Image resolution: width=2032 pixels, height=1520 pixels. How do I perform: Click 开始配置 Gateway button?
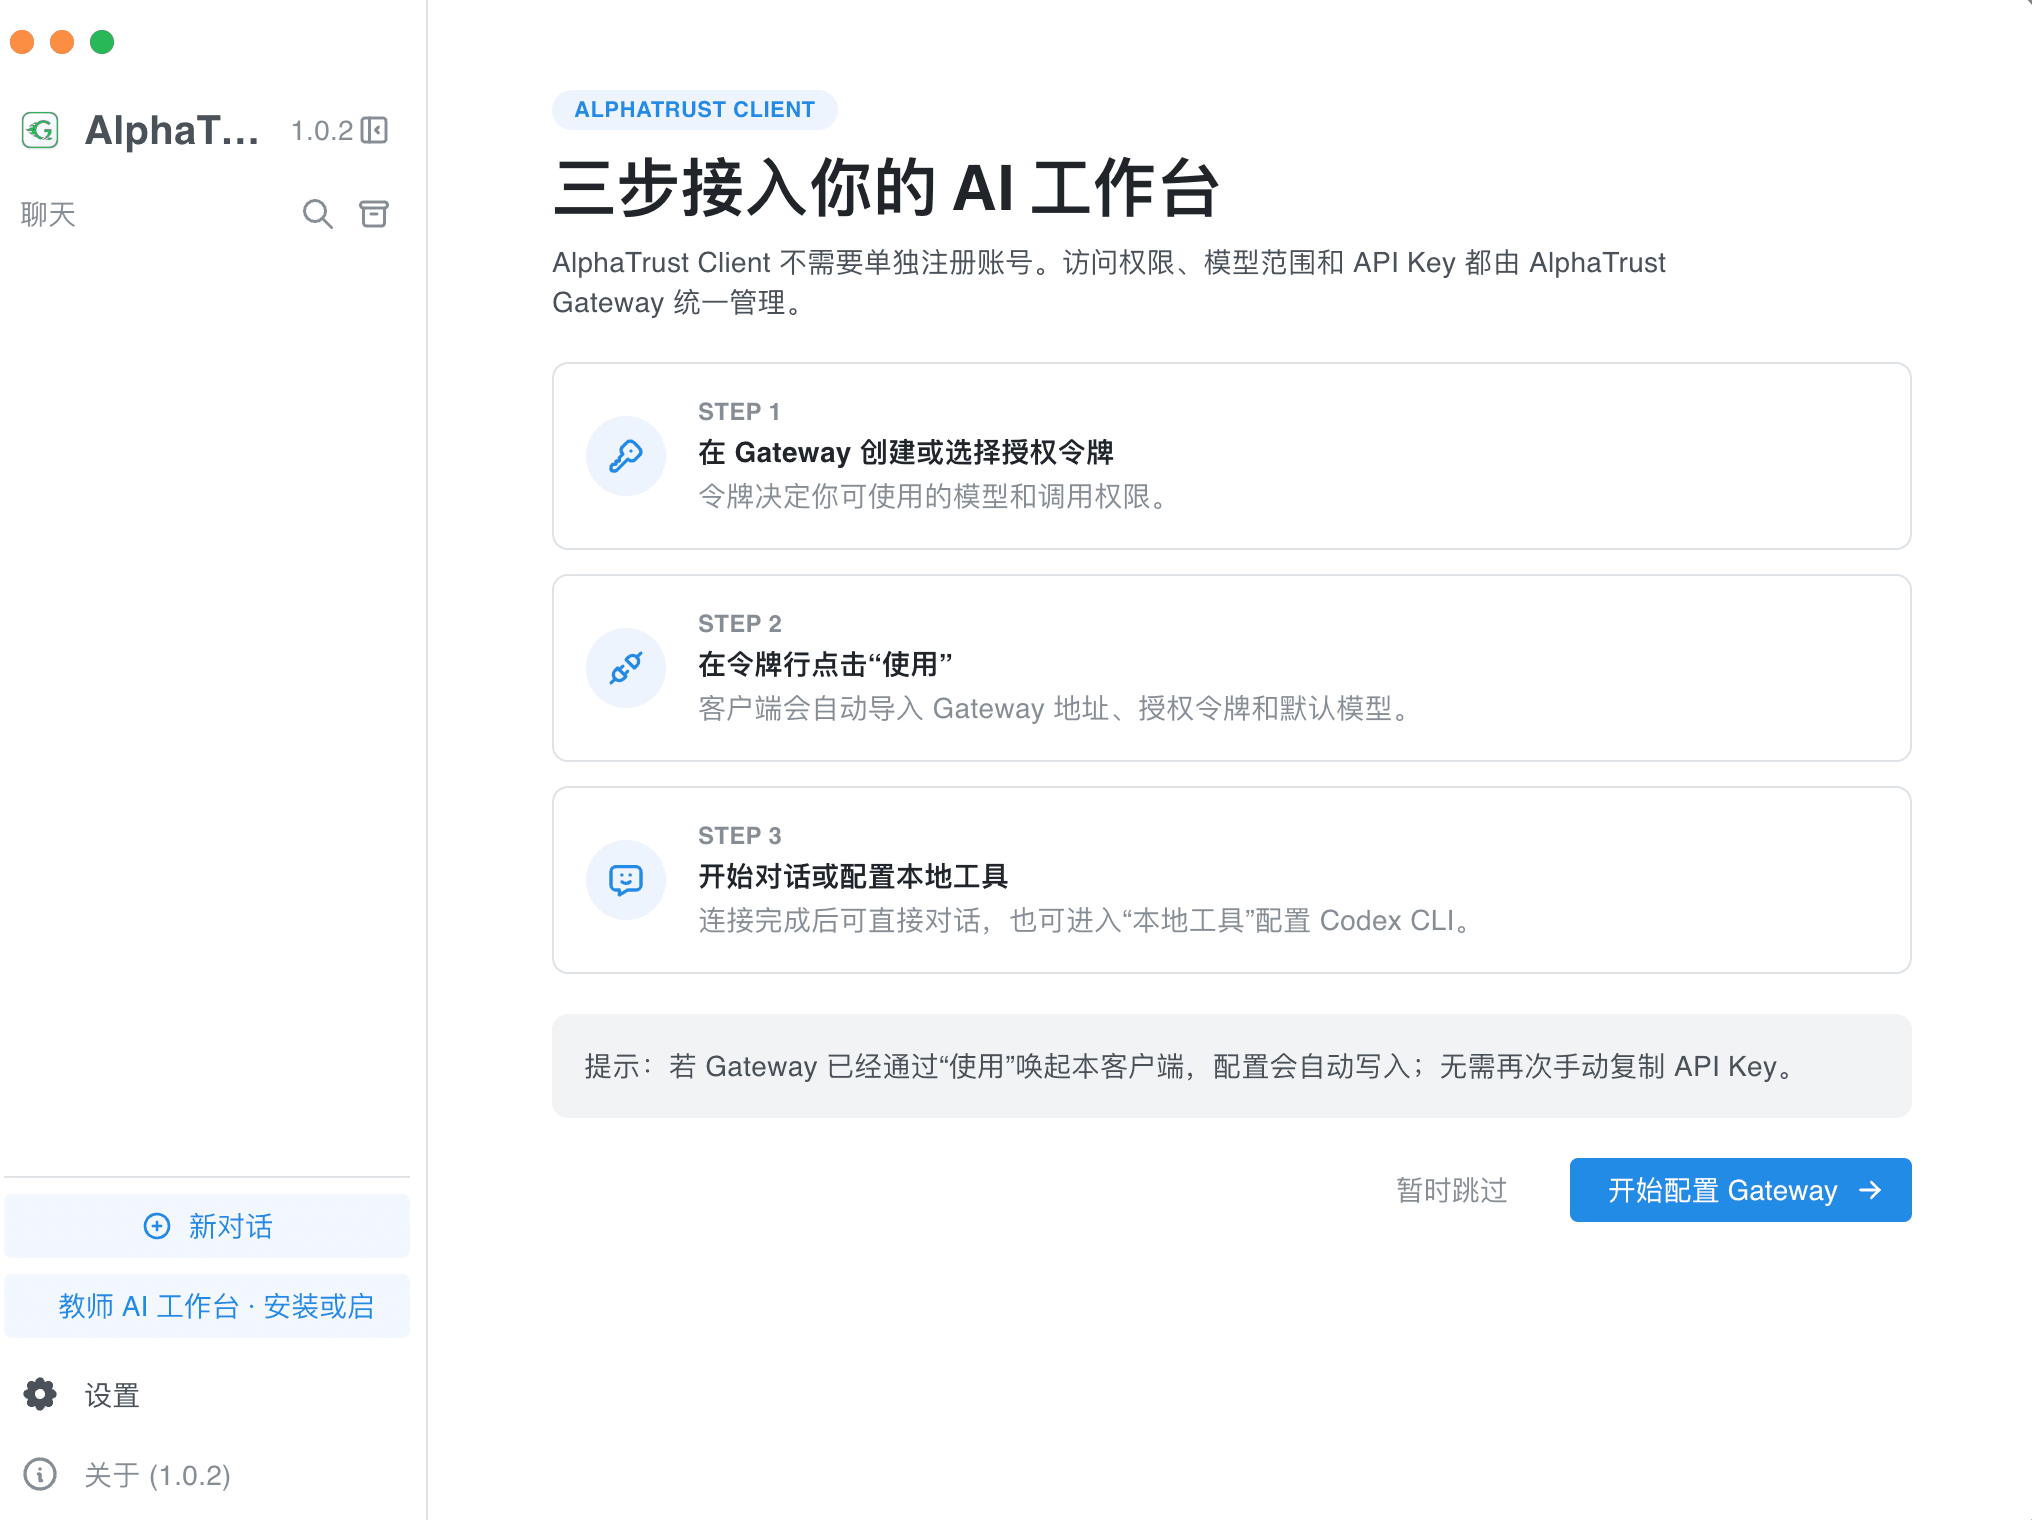click(1740, 1190)
